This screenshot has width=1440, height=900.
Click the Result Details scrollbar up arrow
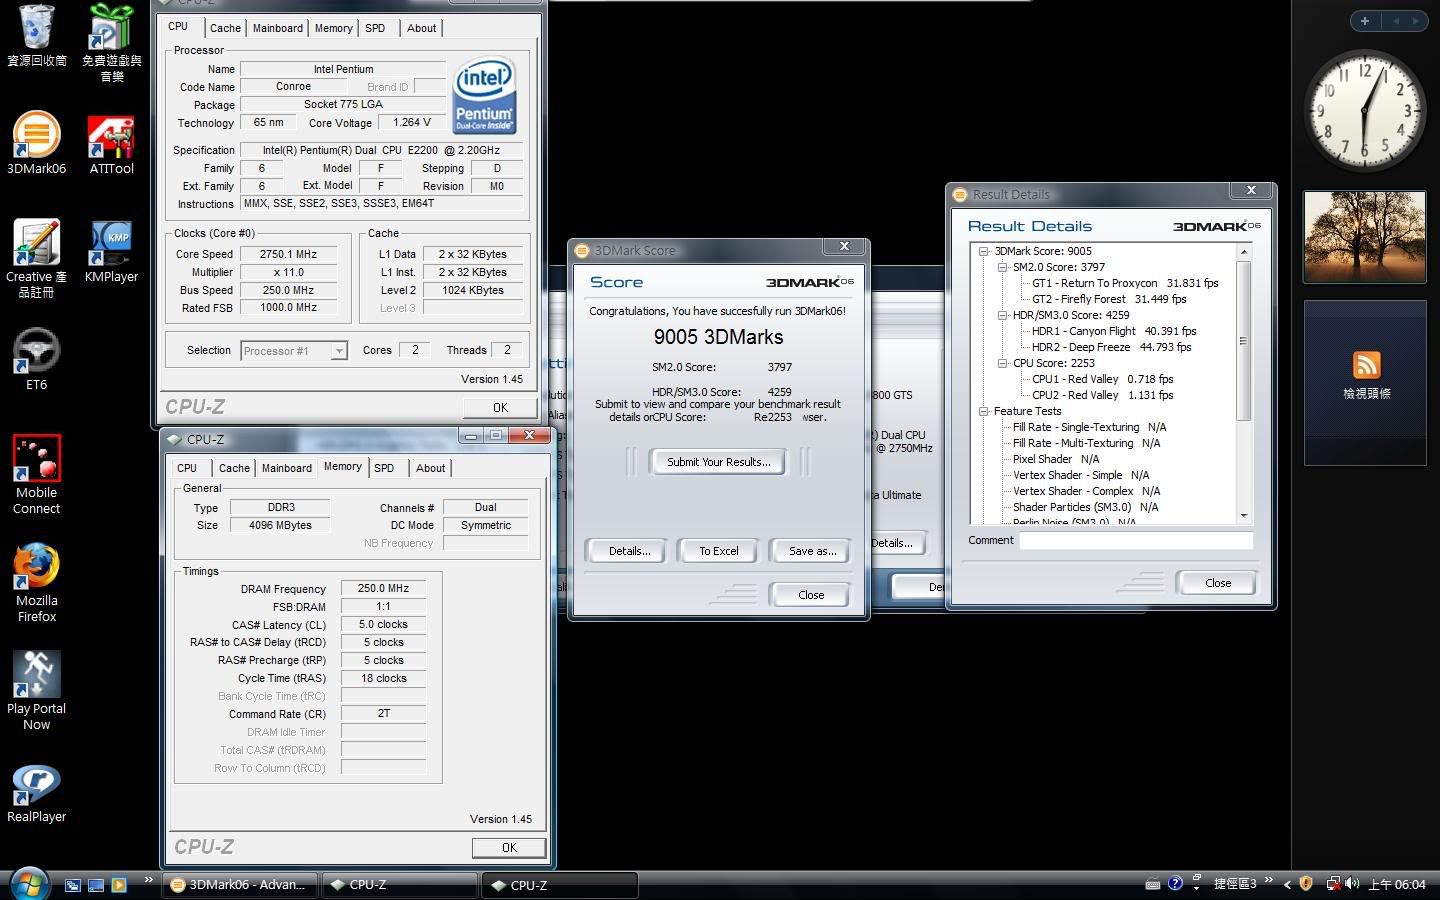click(1243, 251)
